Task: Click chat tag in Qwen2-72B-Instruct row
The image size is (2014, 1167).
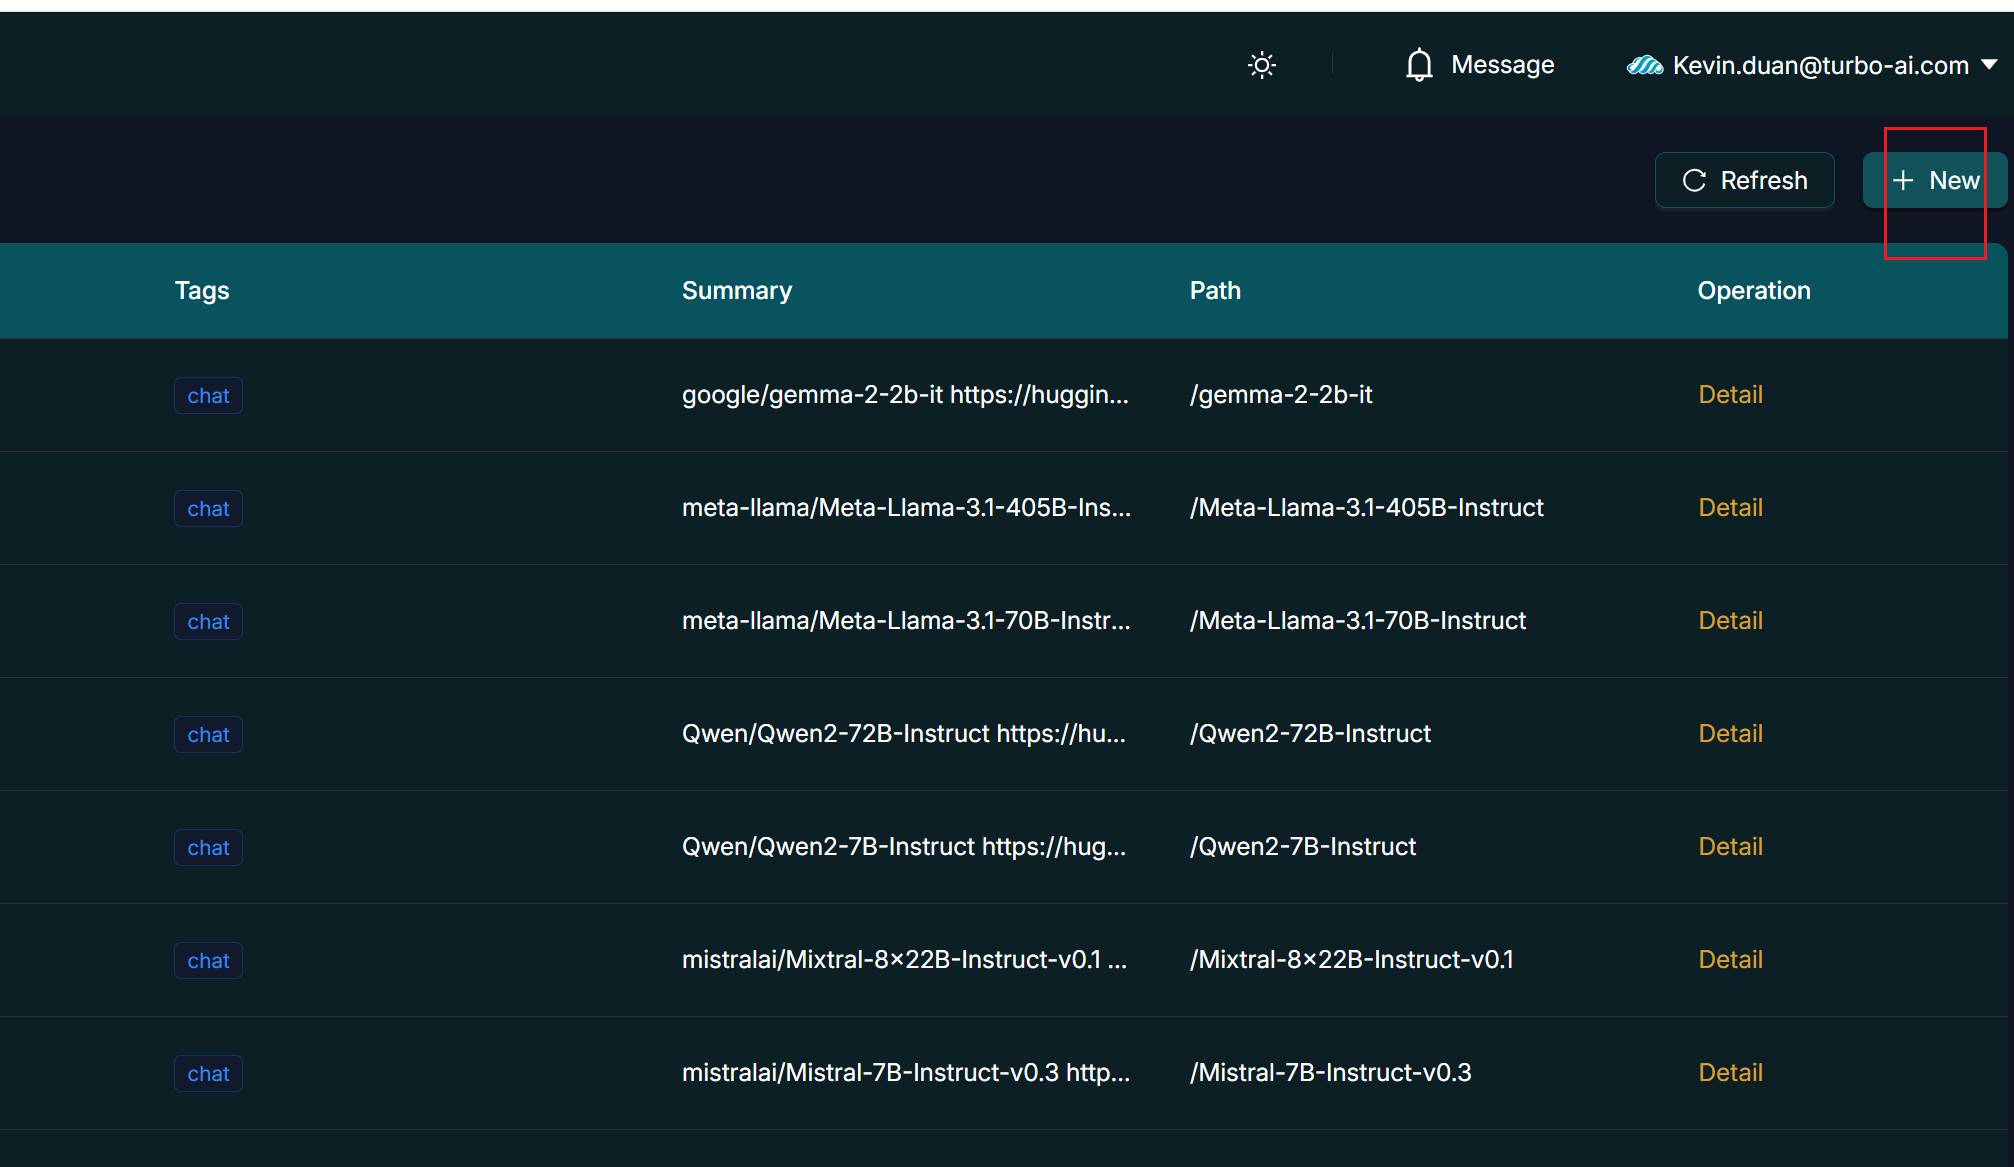Action: (x=208, y=735)
